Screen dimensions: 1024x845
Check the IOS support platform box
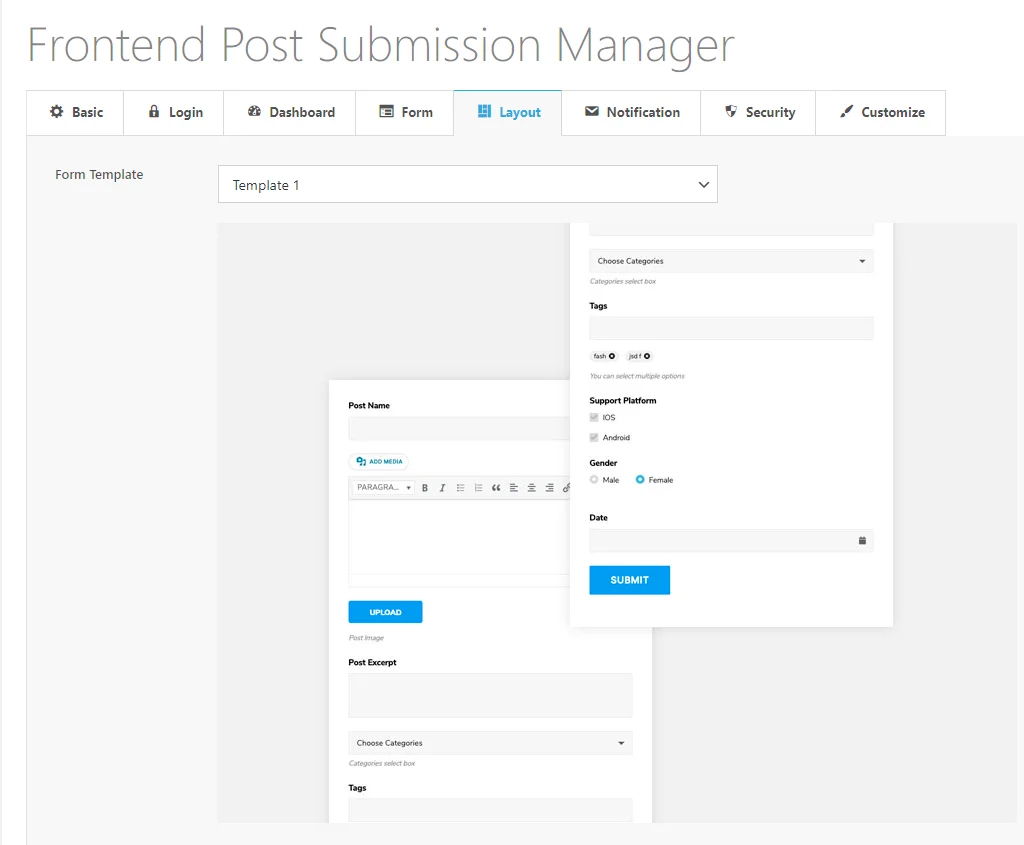tap(594, 417)
